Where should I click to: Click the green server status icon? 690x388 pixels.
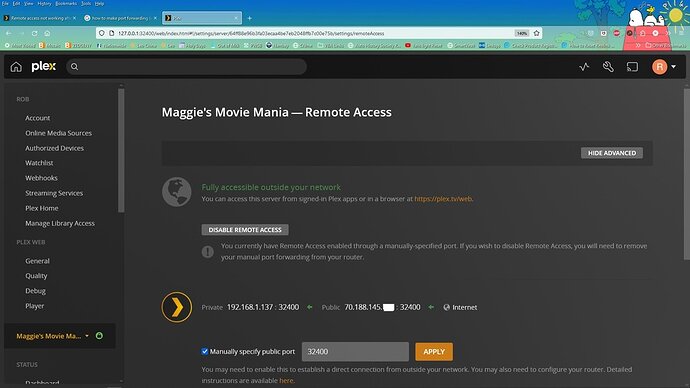click(x=99, y=336)
